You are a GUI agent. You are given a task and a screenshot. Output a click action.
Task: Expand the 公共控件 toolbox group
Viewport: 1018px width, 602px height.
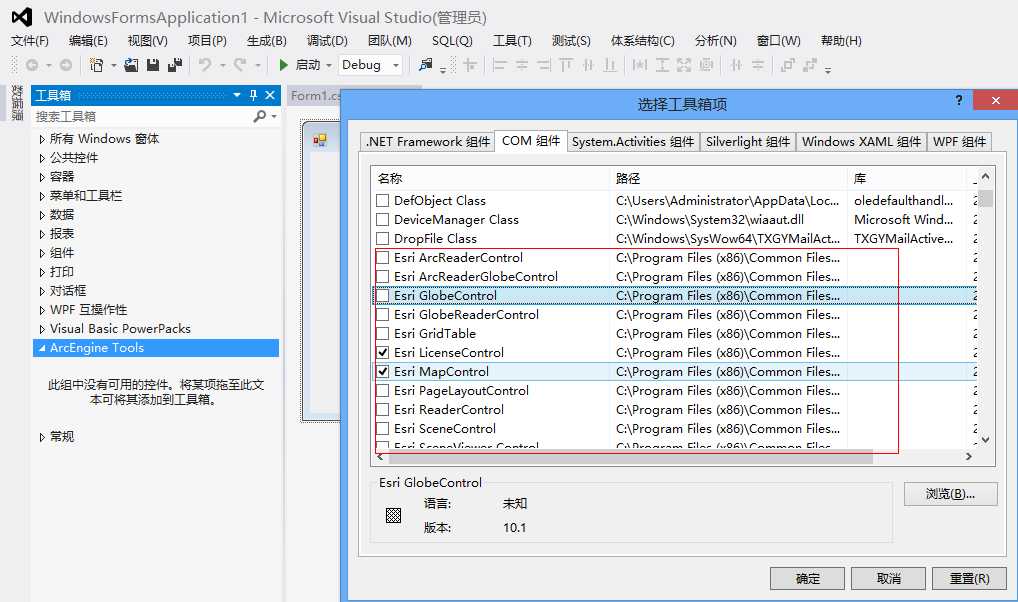pyautogui.click(x=42, y=158)
